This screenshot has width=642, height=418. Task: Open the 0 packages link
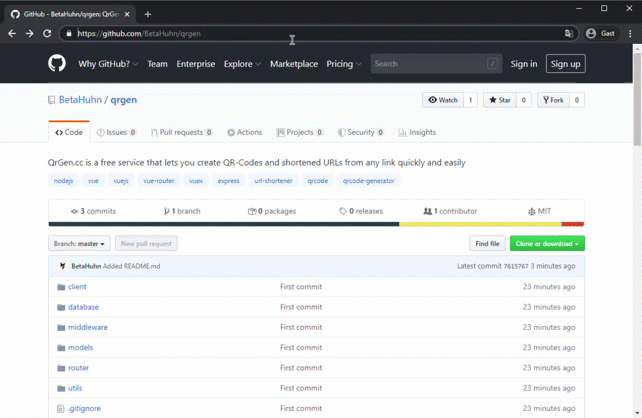272,211
